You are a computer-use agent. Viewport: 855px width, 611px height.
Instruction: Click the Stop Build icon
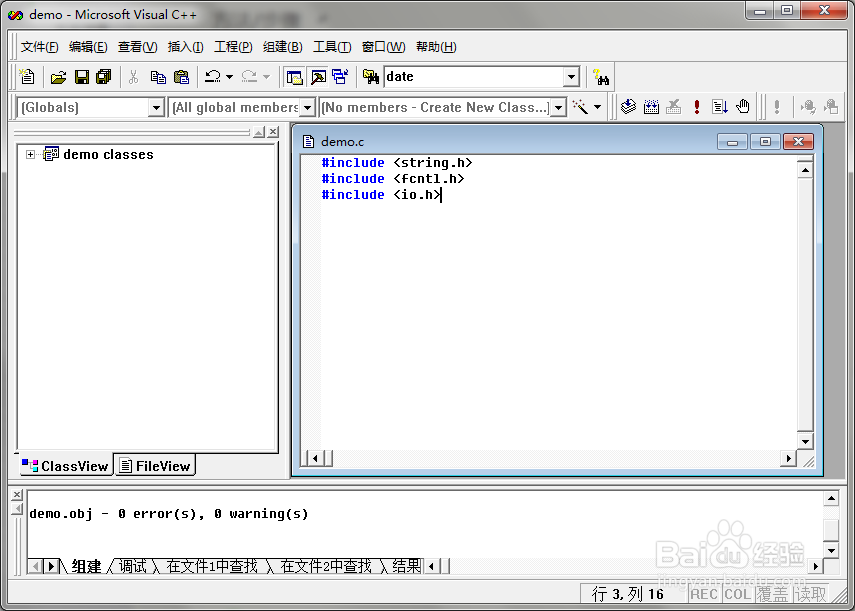click(674, 107)
